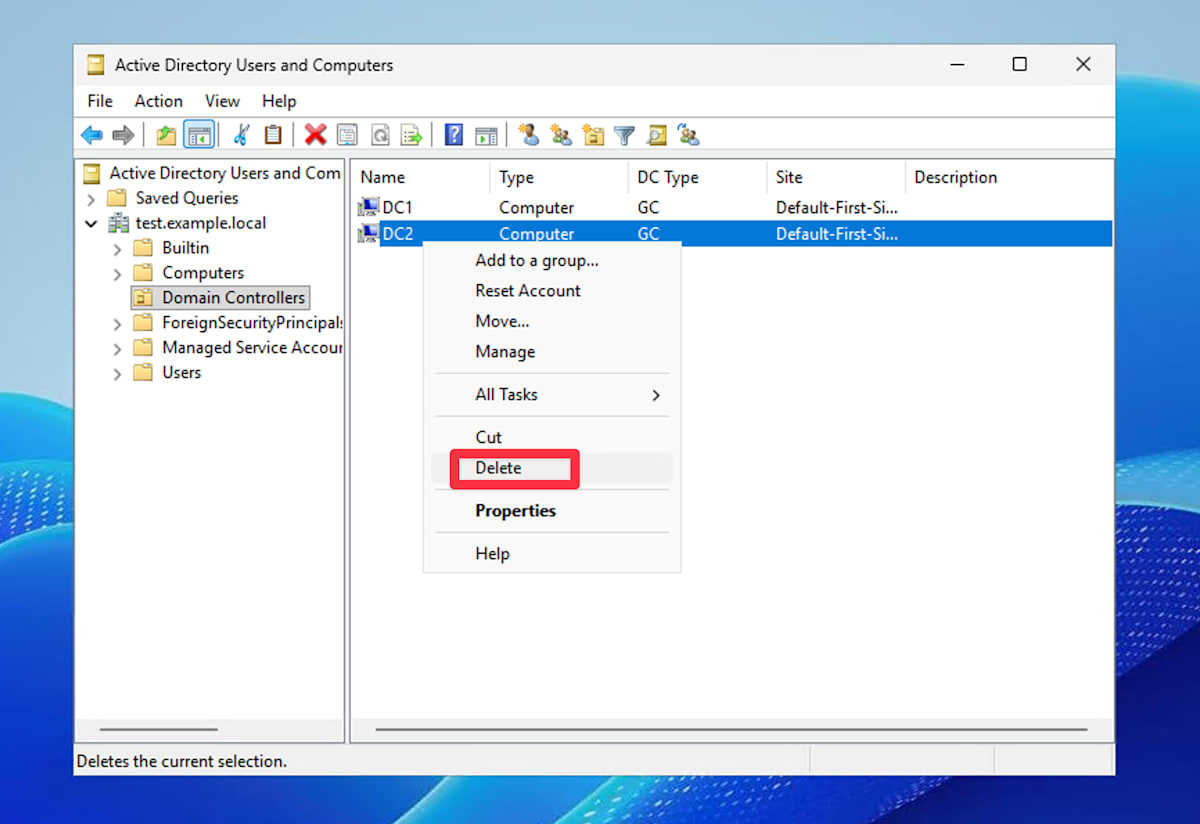Select the Computers tree item
The height and width of the screenshot is (824, 1200).
click(x=203, y=273)
